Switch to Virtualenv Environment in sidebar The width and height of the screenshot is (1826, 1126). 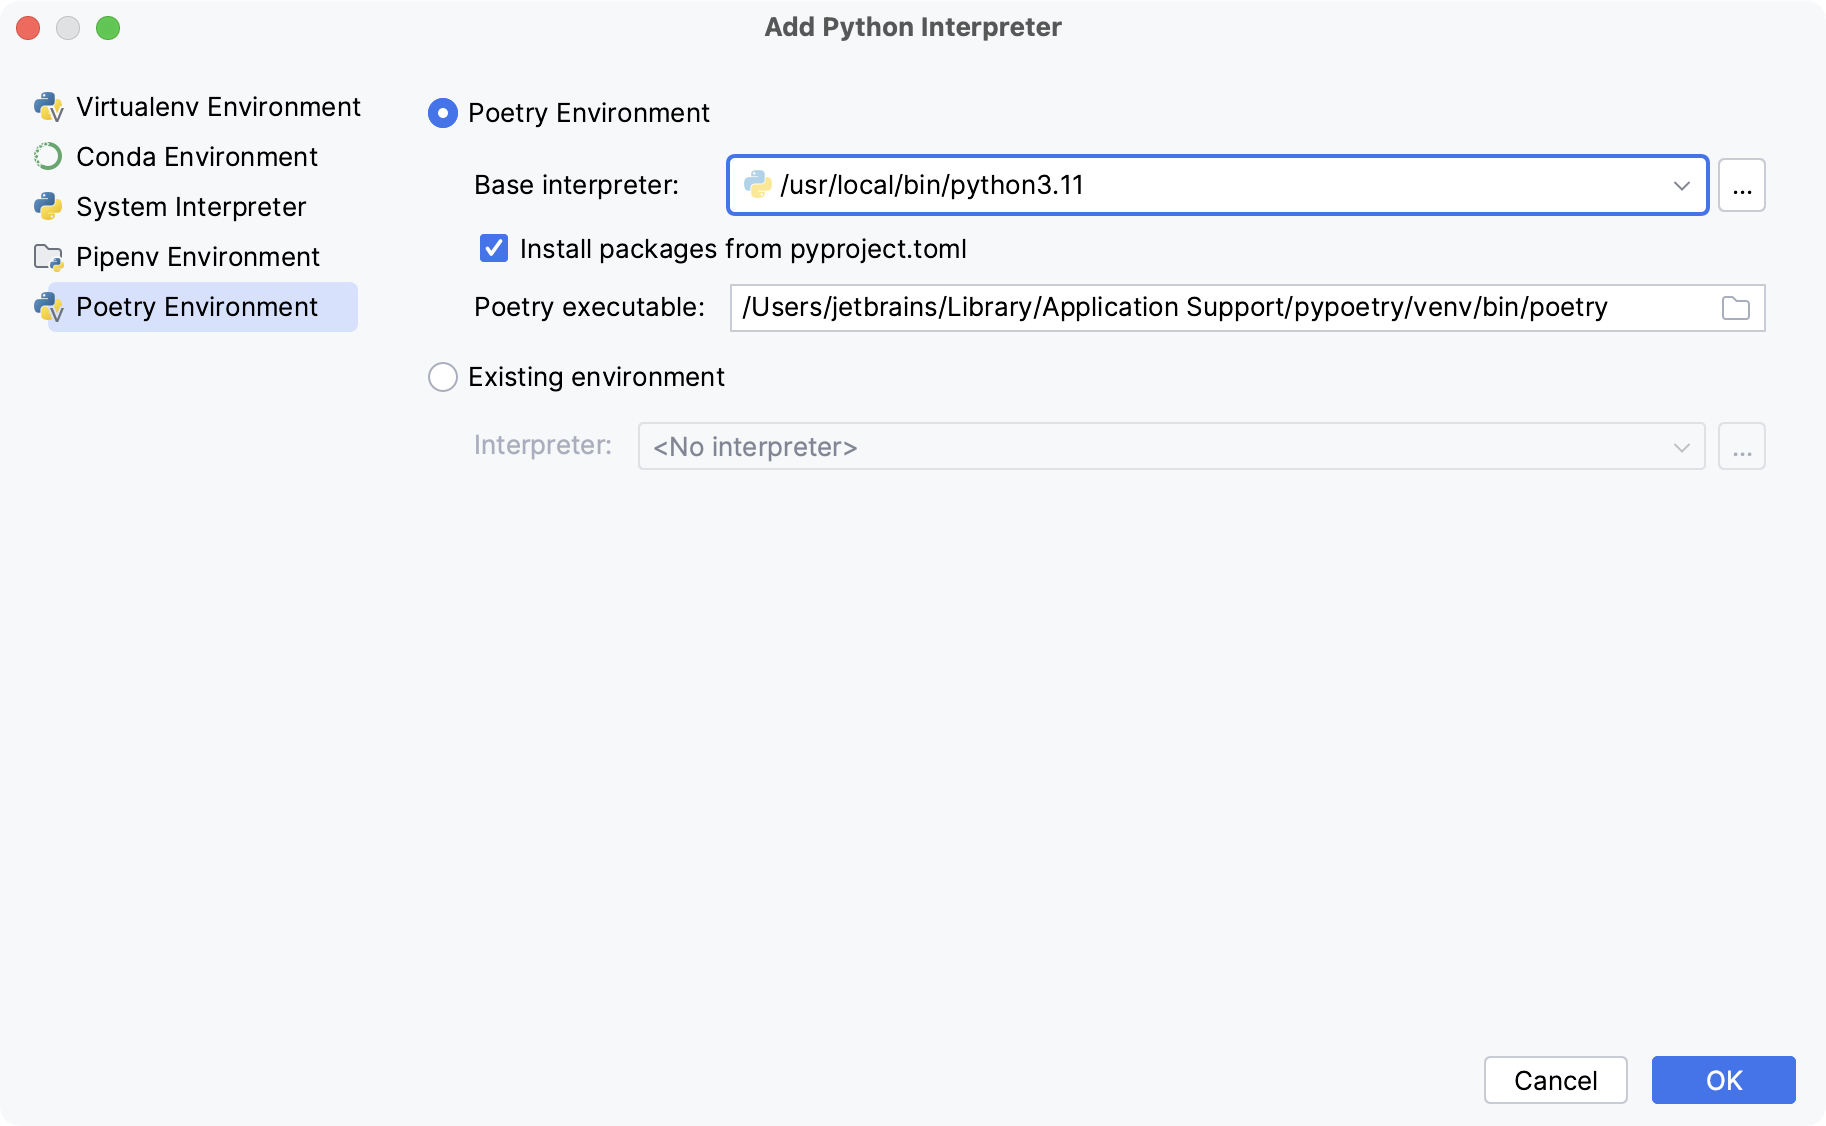(x=218, y=107)
